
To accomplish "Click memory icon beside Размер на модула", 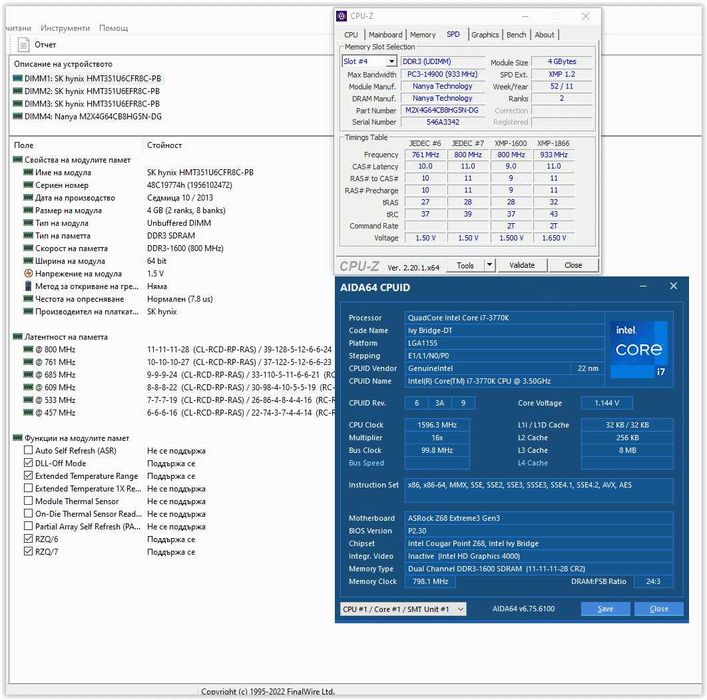I will (28, 210).
